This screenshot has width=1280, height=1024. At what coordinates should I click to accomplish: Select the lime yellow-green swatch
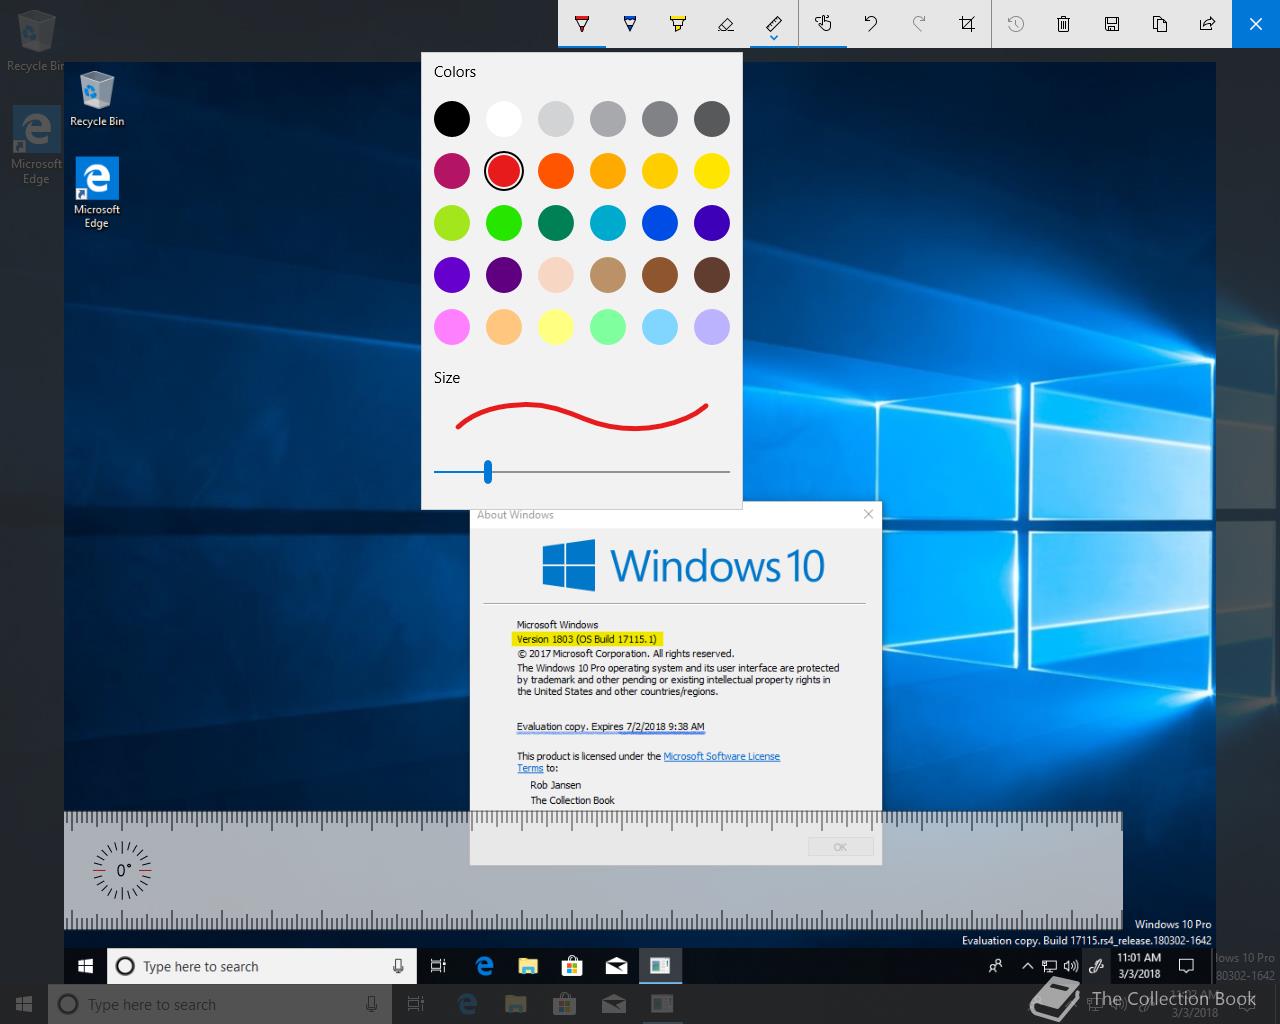(452, 223)
